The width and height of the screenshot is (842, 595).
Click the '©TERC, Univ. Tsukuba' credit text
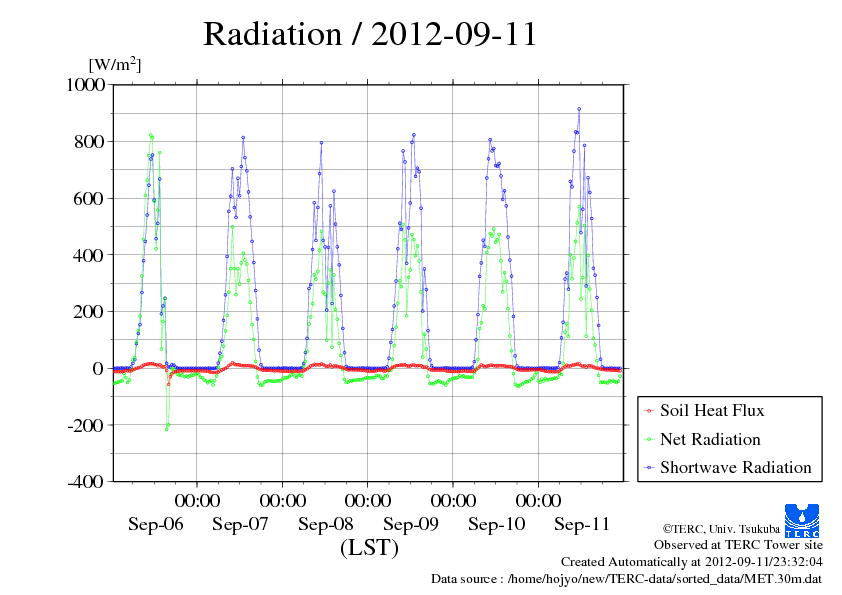pyautogui.click(x=721, y=528)
